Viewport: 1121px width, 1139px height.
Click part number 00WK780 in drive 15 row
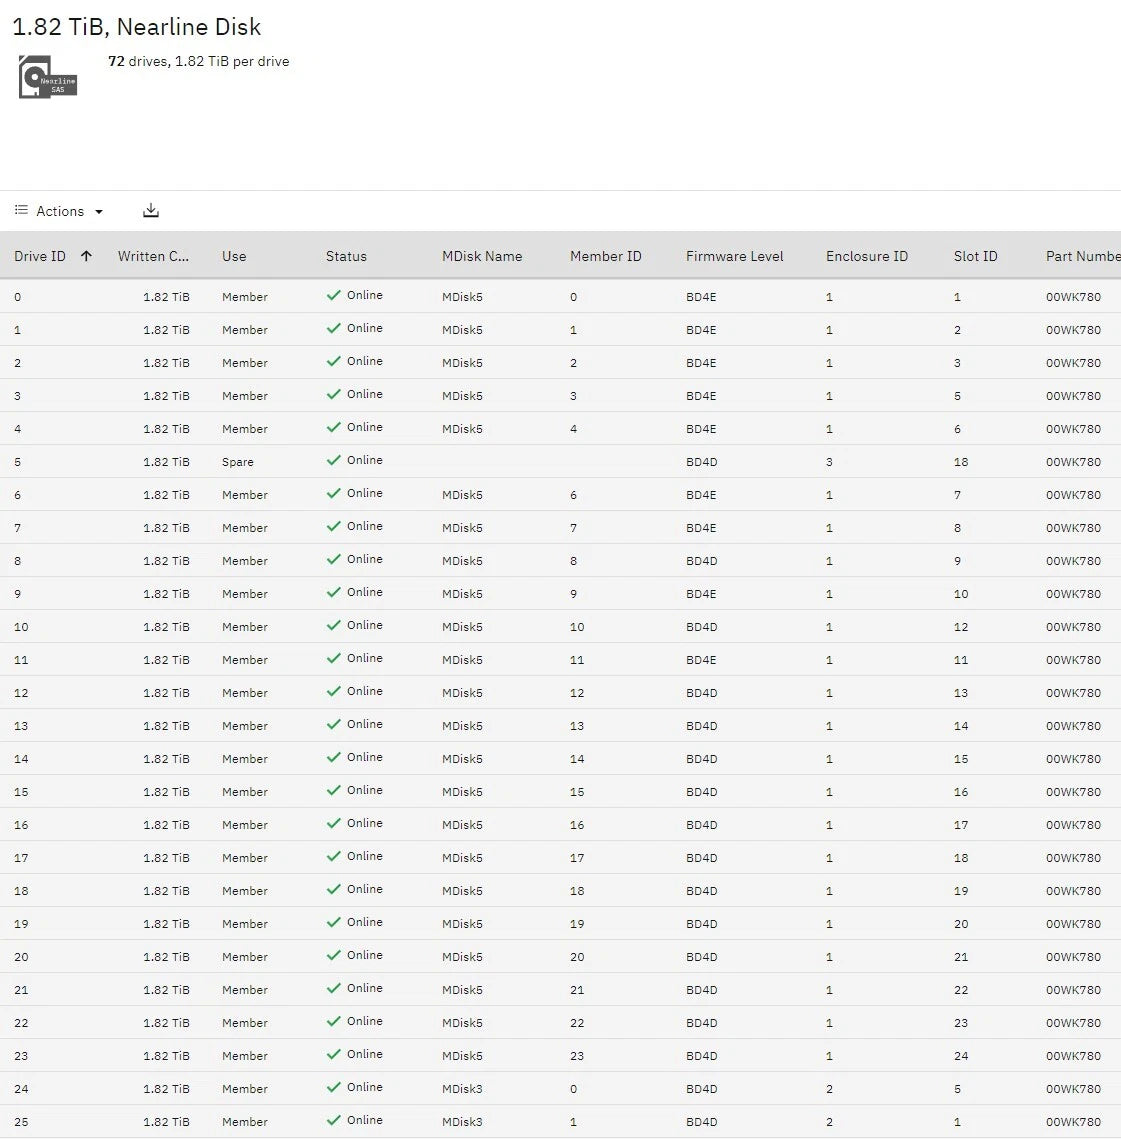[x=1073, y=792]
